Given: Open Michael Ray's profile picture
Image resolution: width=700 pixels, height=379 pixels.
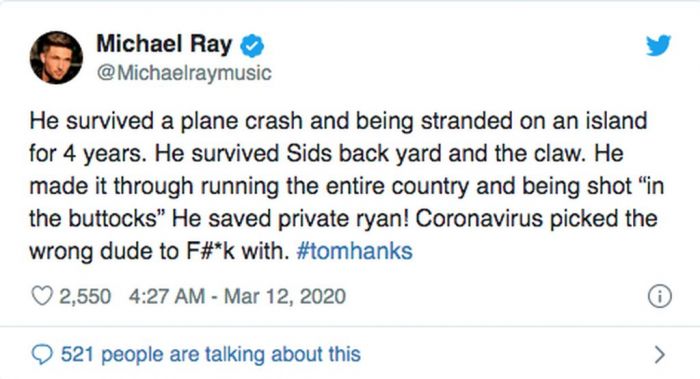Looking at the screenshot, I should tap(56, 58).
